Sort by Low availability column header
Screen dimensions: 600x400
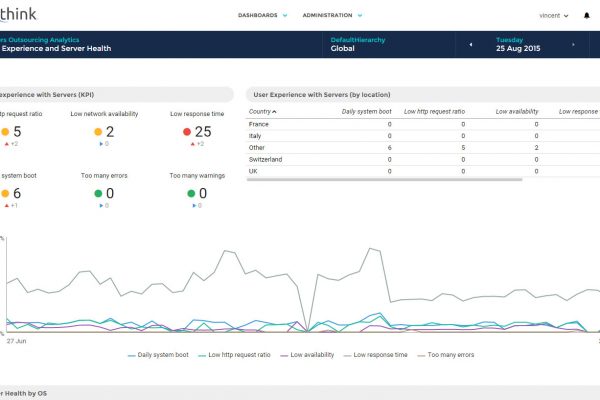pos(517,111)
